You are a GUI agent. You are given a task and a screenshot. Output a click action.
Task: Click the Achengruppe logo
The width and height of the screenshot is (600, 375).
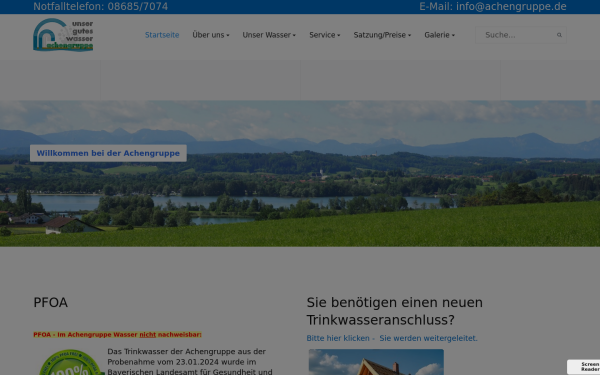tap(63, 35)
